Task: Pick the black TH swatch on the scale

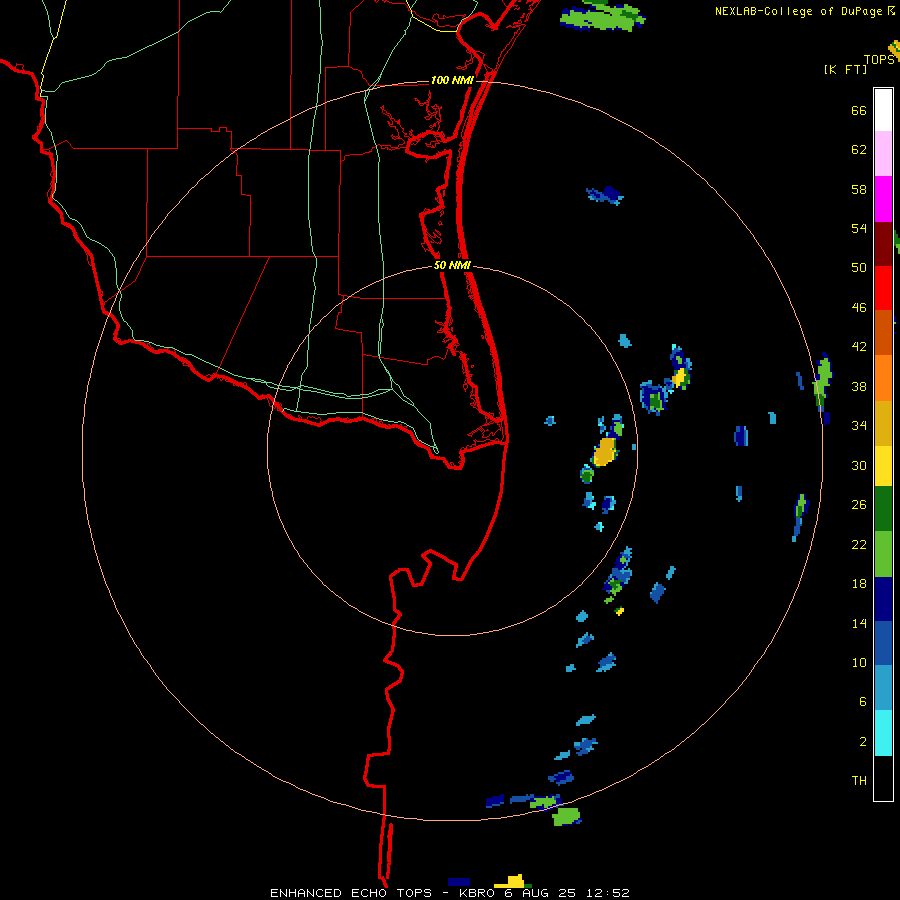Action: tap(883, 778)
